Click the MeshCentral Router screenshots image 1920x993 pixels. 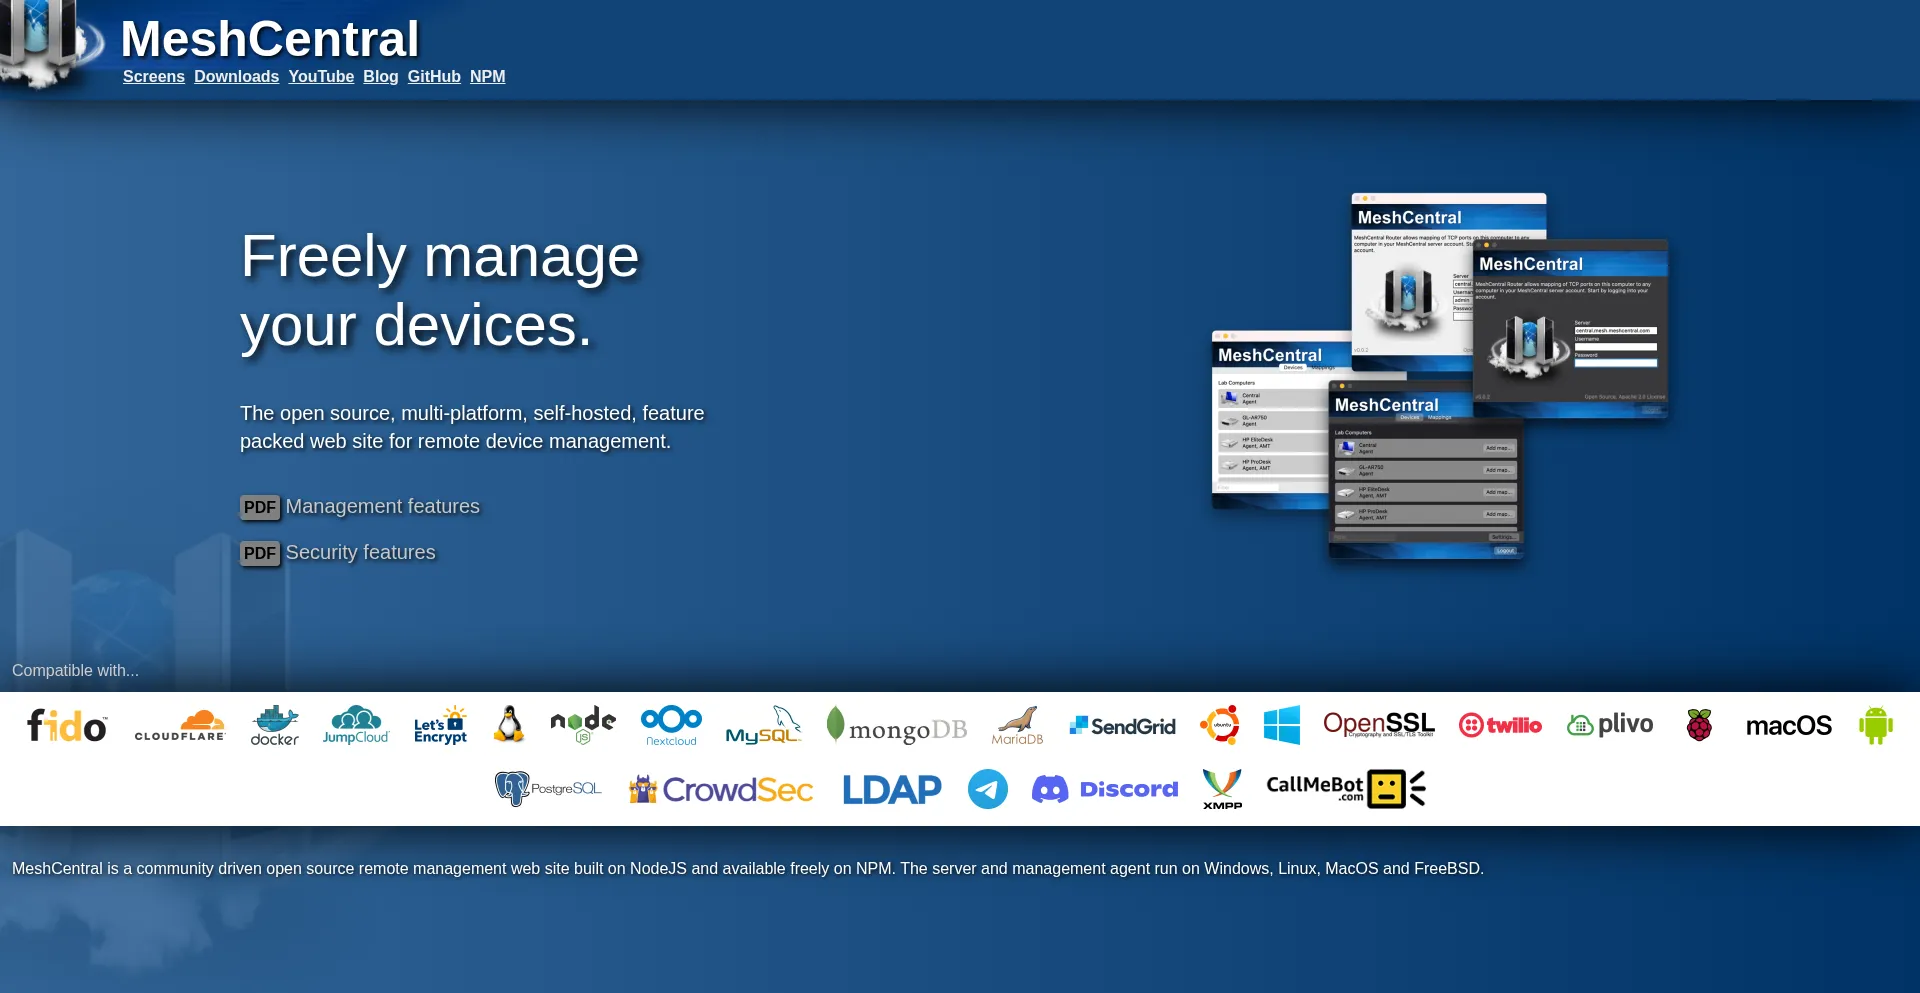click(x=1440, y=376)
